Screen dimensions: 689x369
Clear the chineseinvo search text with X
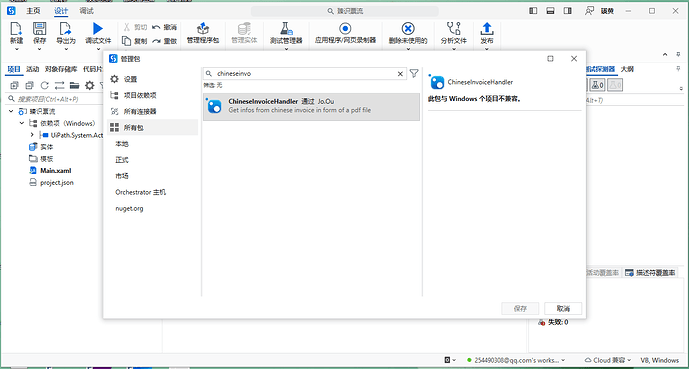(400, 74)
